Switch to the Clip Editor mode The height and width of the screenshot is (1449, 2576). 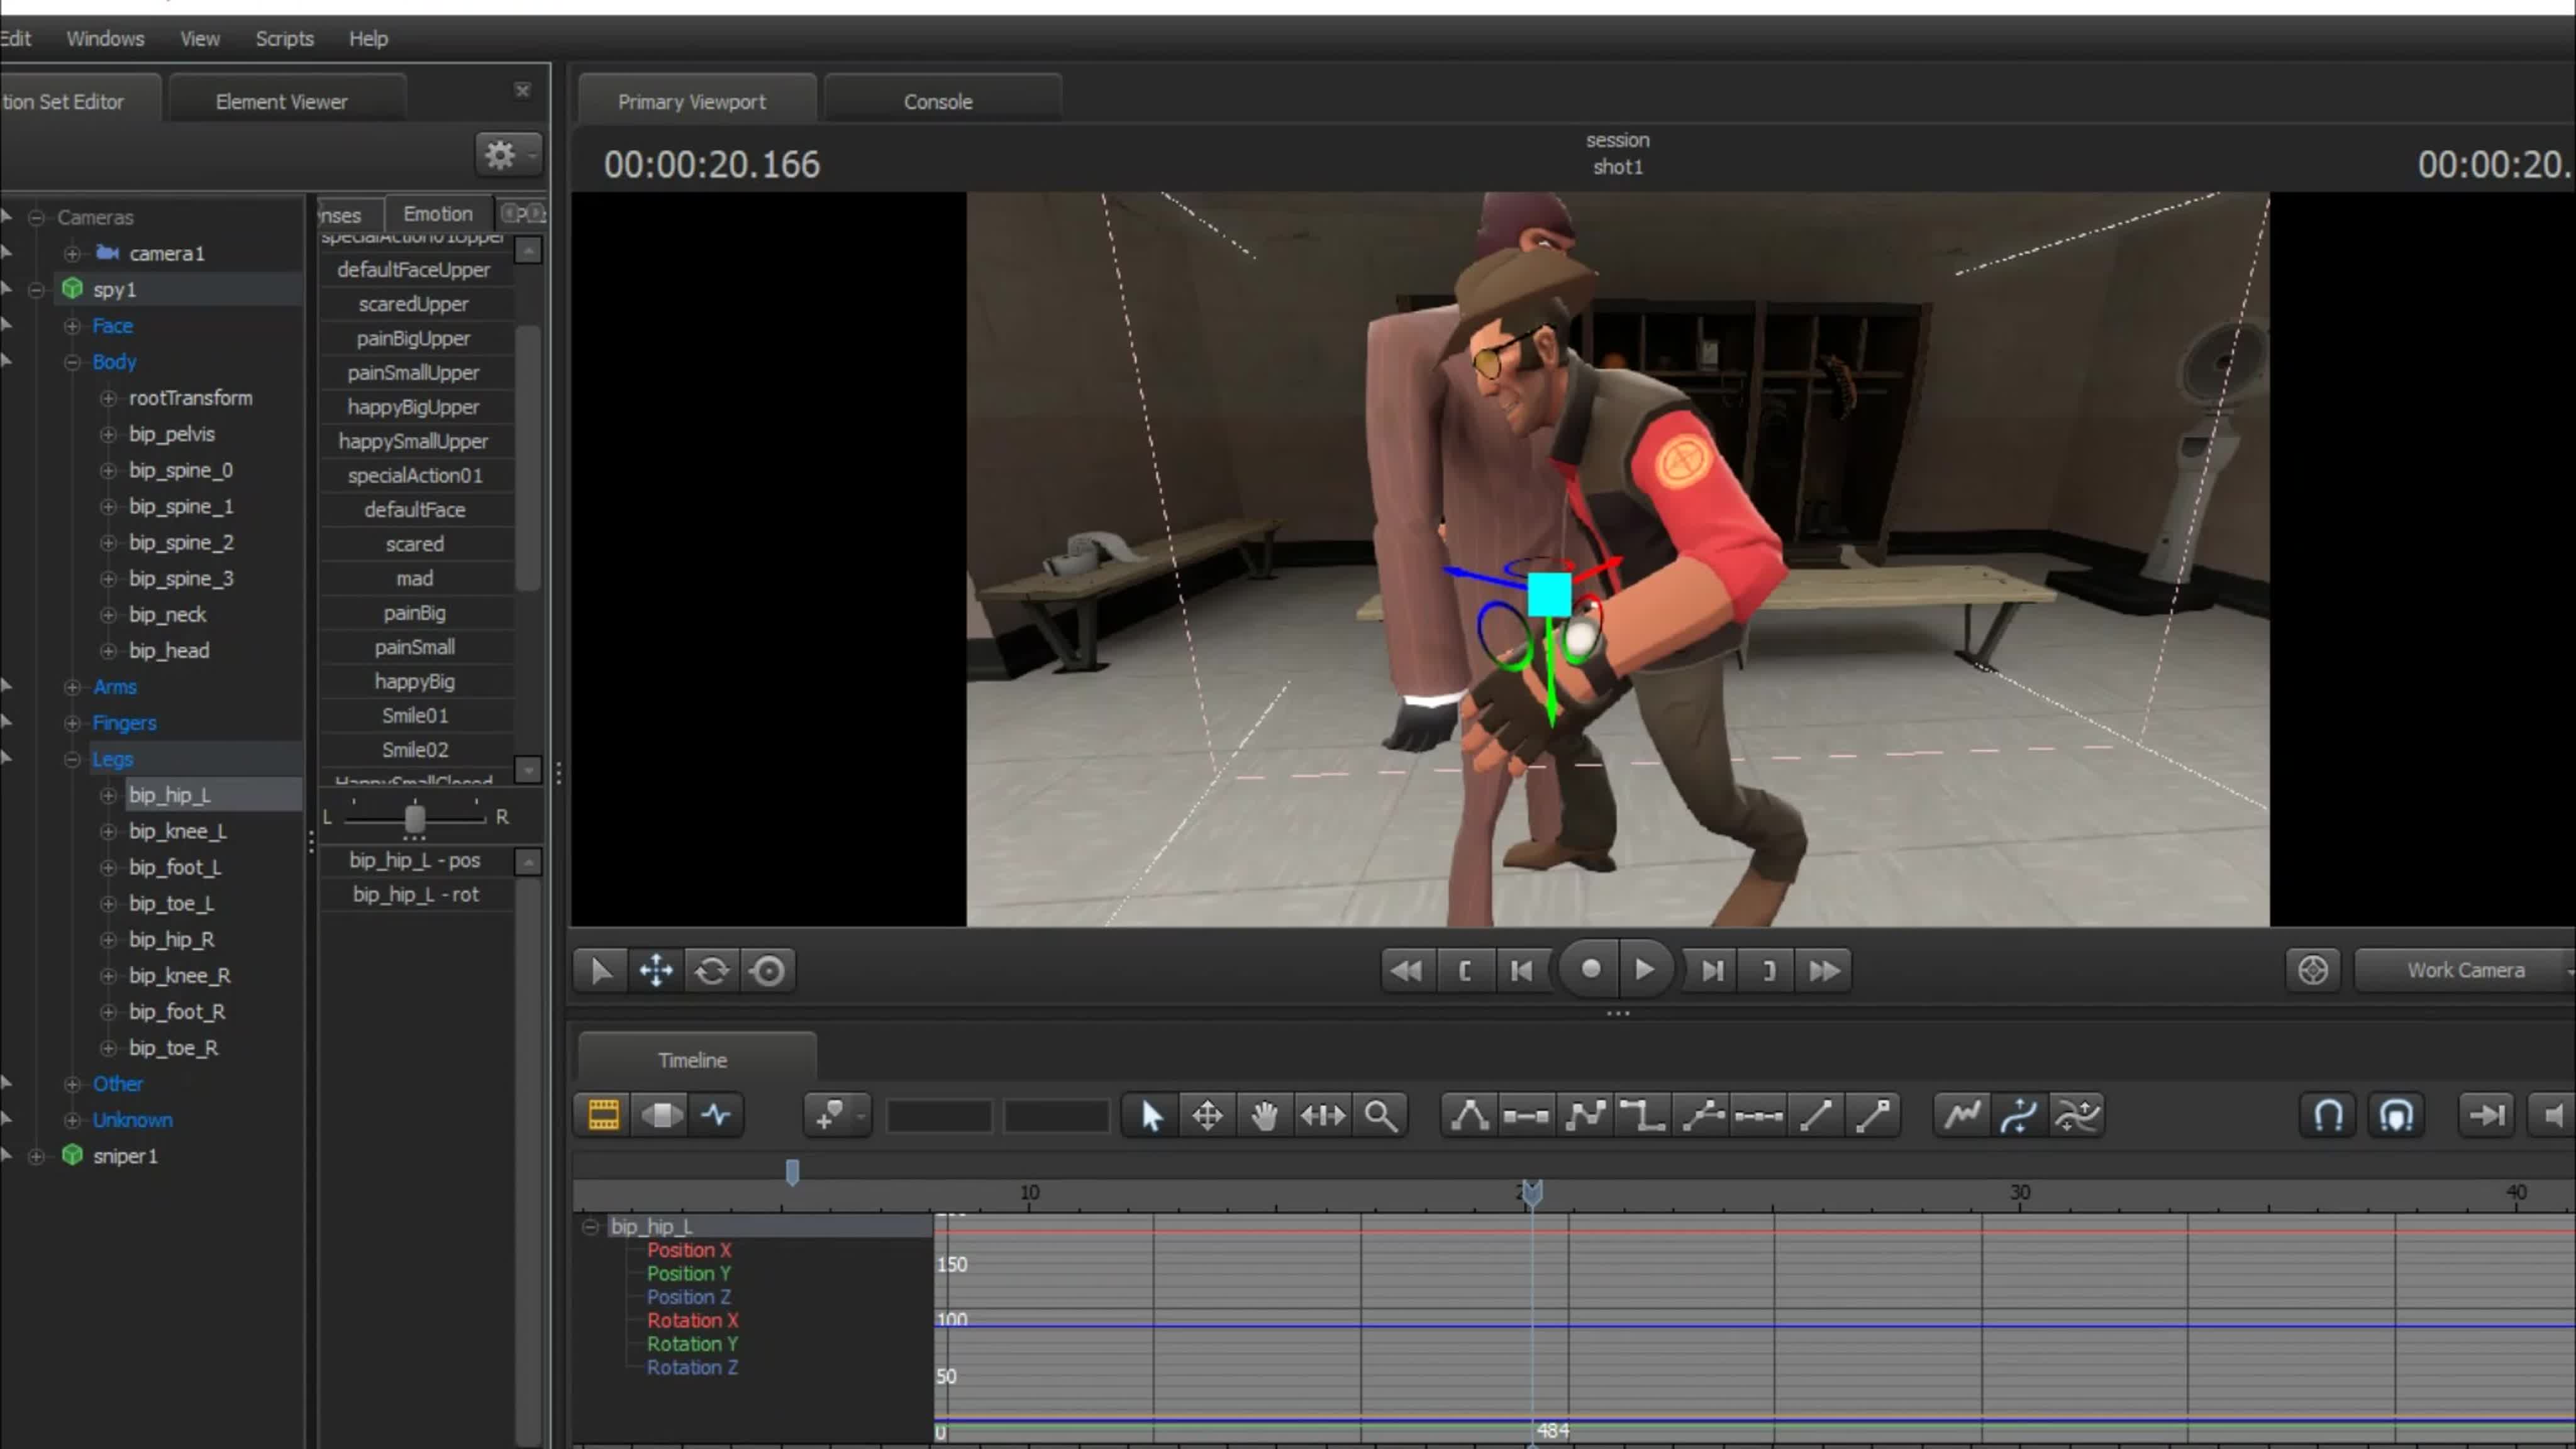[x=604, y=1114]
